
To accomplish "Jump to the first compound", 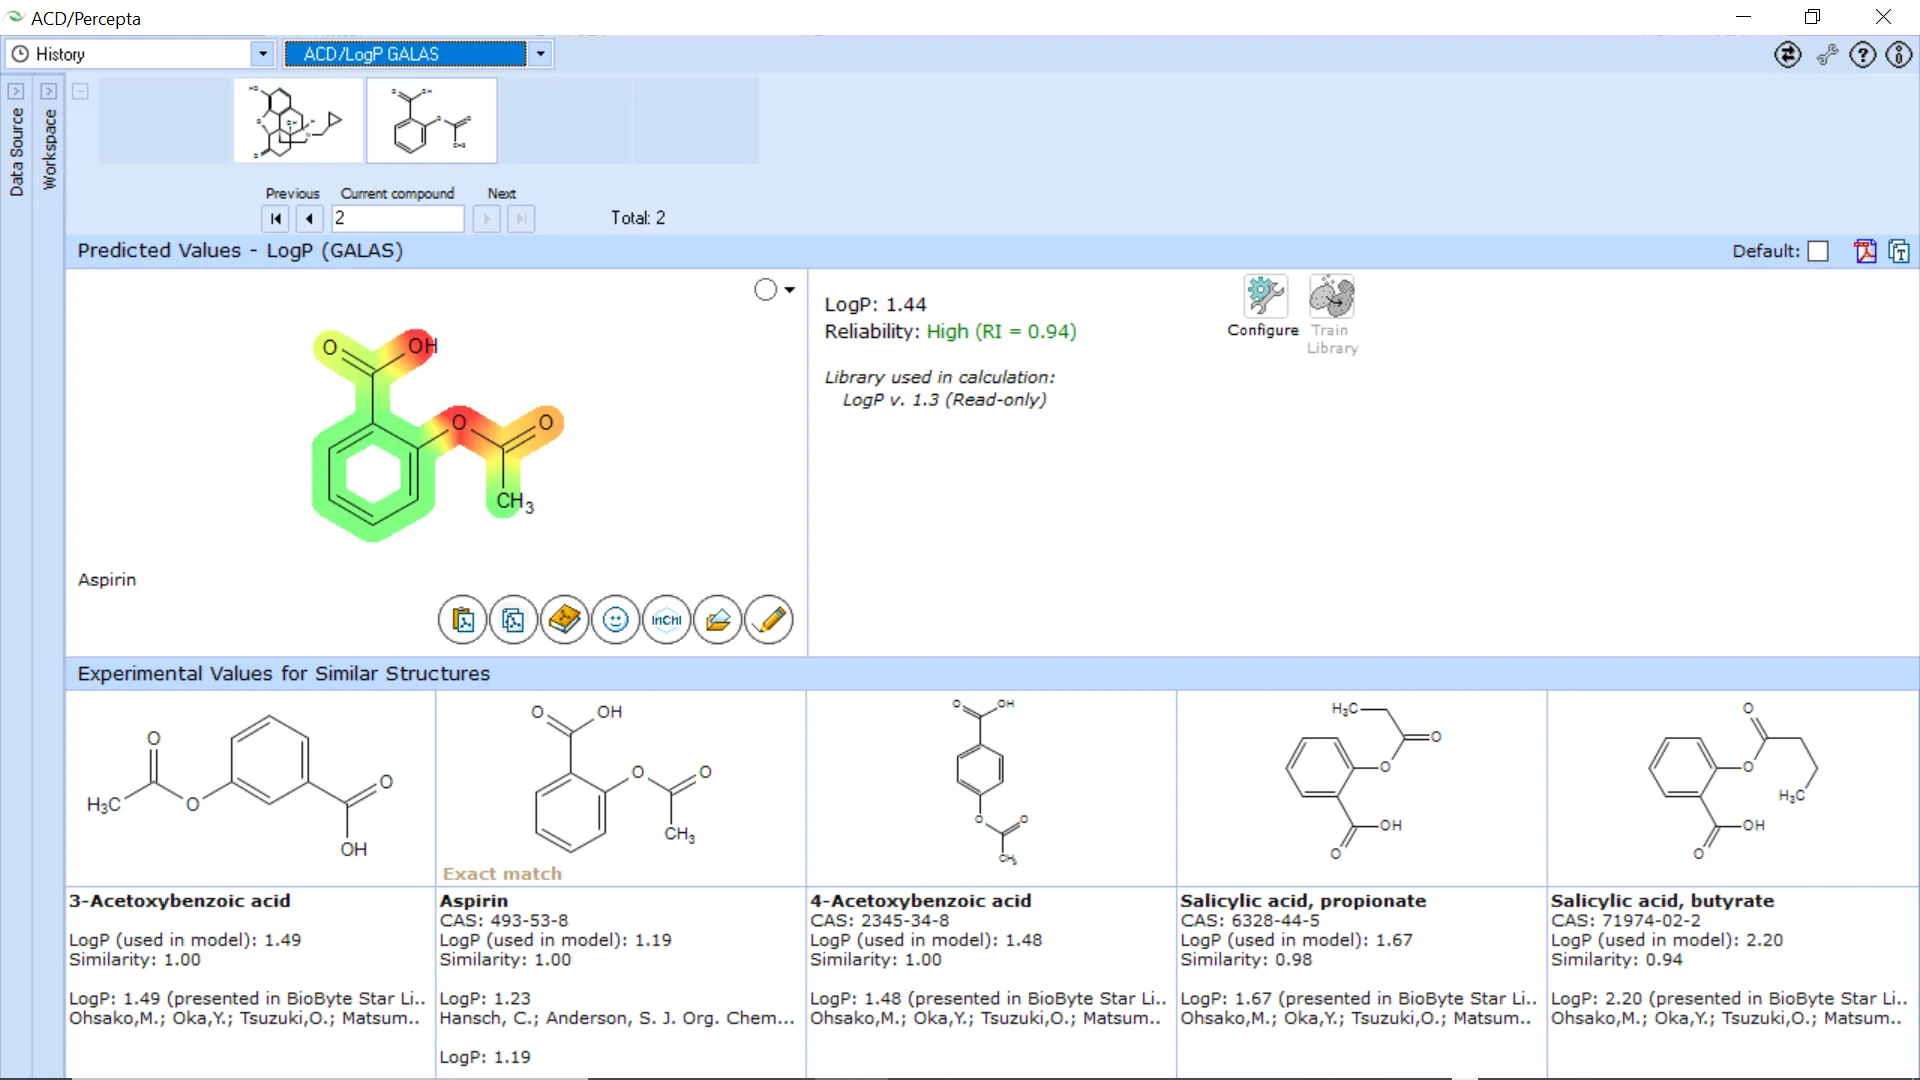I will click(x=276, y=218).
